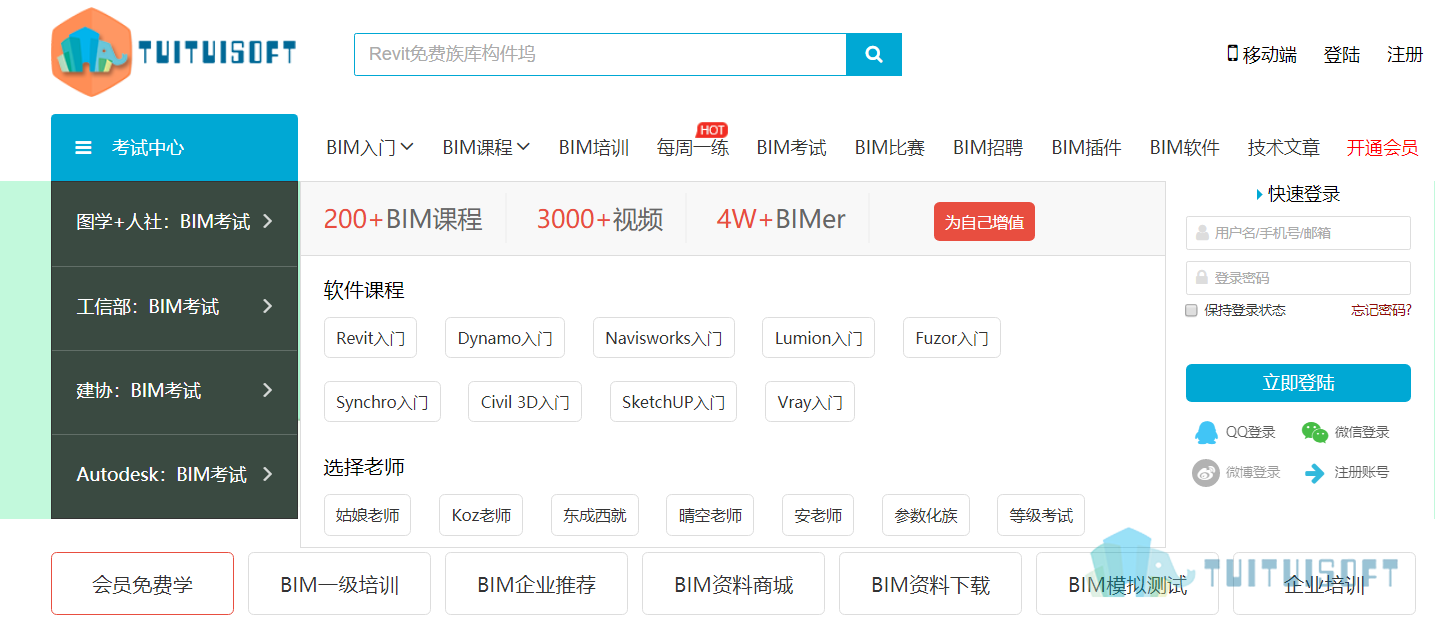Viewport: 1435px width, 617px height.
Task: Open the BIM考试 menu item
Action: [791, 148]
